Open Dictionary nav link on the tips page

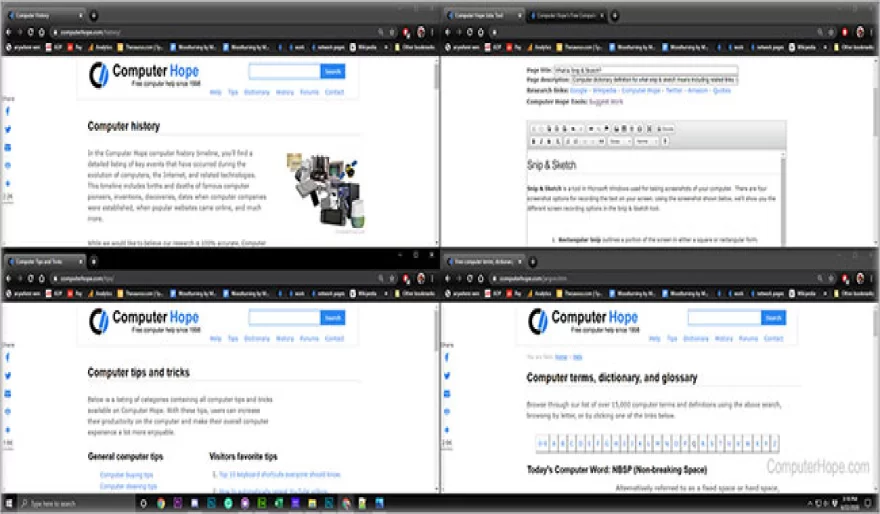(x=256, y=338)
